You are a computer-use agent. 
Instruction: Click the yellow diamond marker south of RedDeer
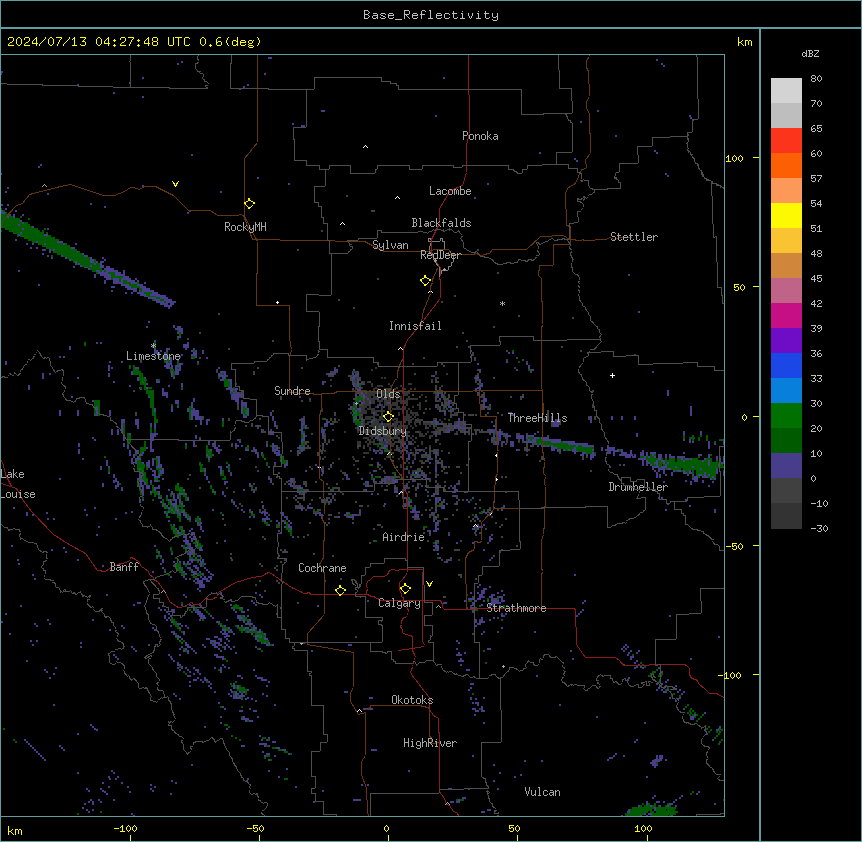(426, 281)
